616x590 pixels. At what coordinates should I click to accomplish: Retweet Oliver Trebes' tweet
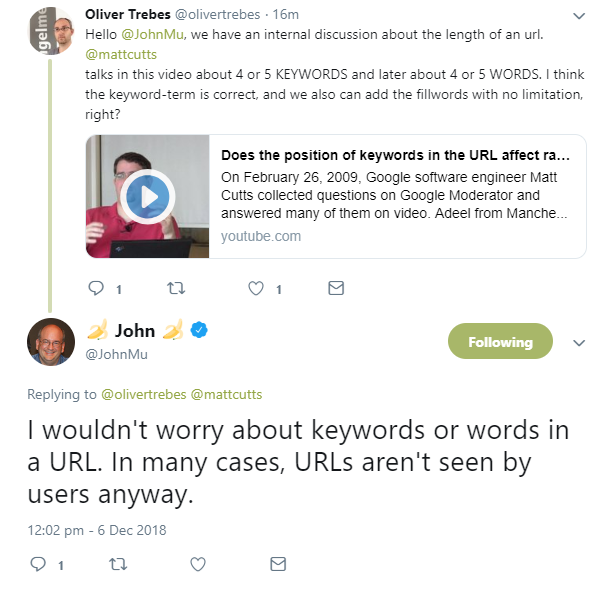click(176, 288)
